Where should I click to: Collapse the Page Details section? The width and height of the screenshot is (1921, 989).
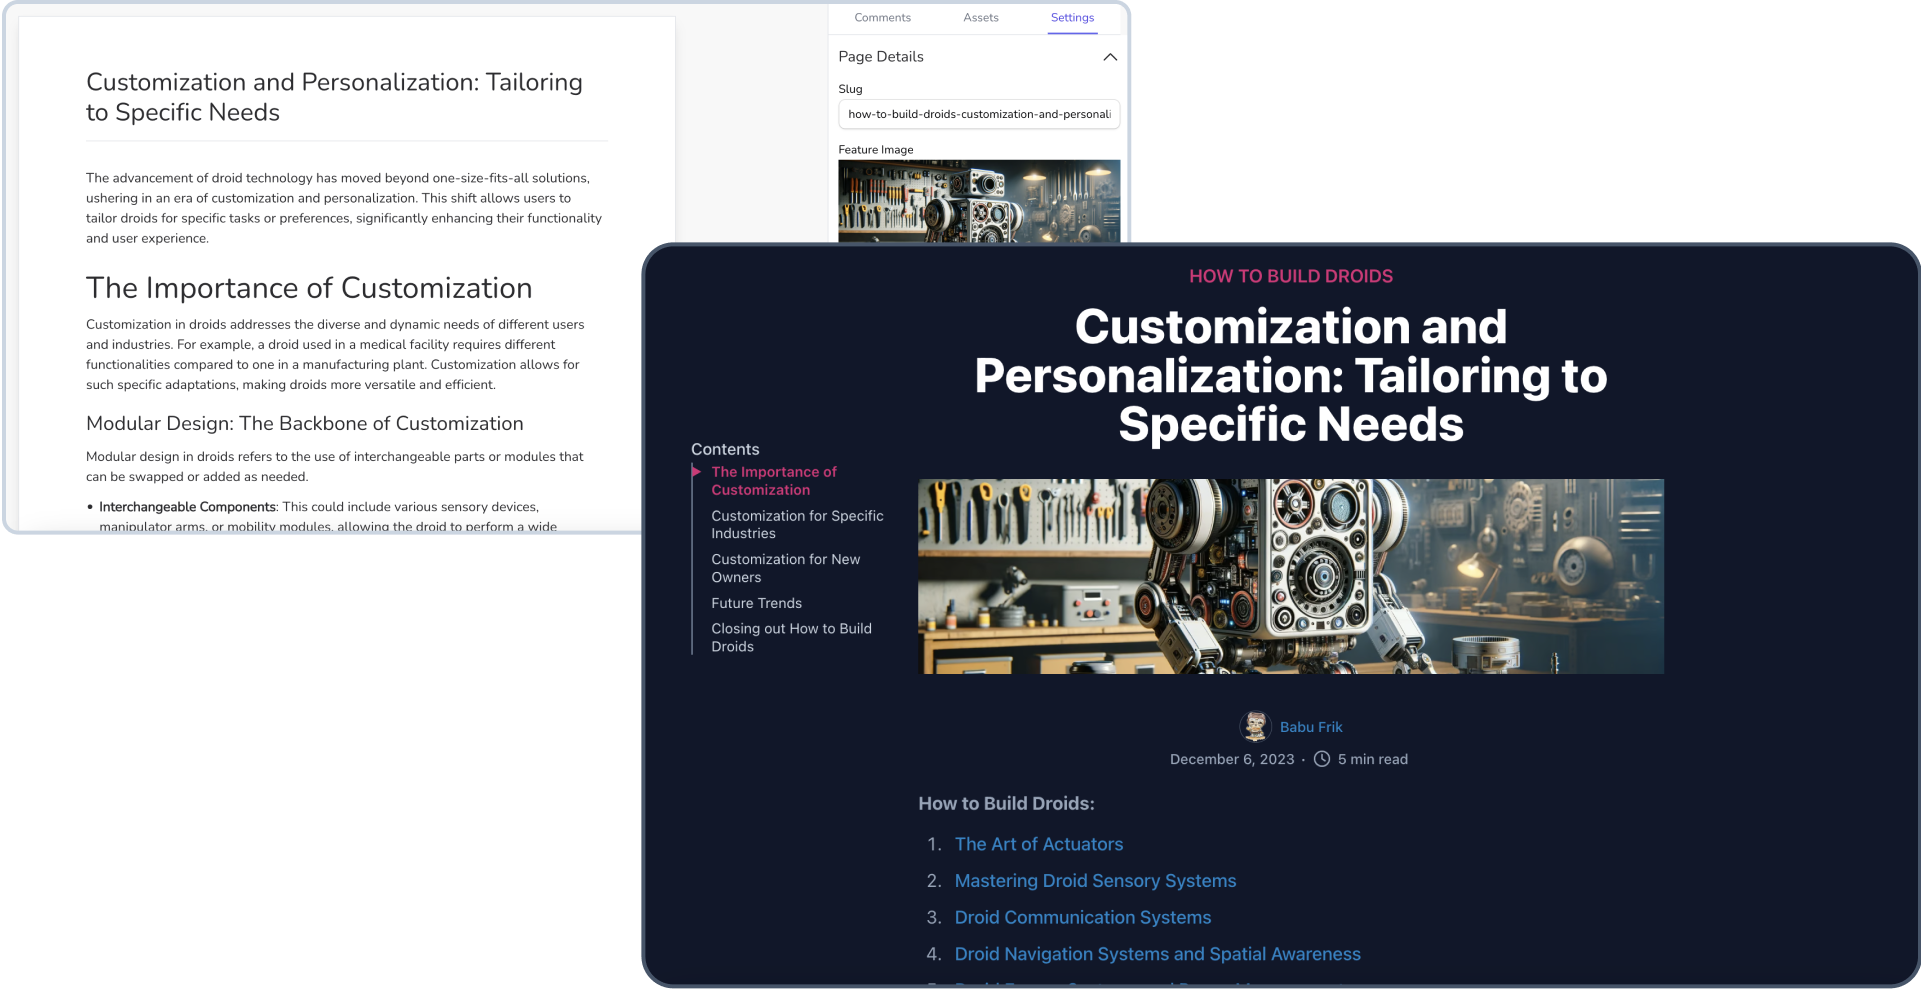(x=1110, y=57)
